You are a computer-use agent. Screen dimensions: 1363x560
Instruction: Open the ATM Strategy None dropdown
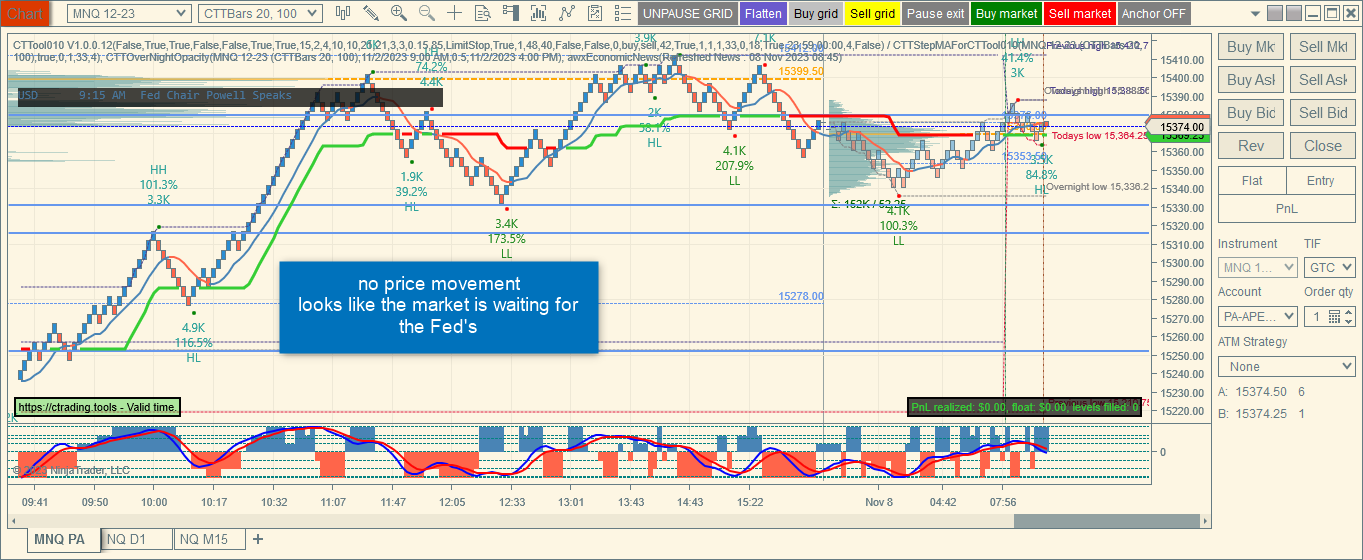tap(1286, 366)
